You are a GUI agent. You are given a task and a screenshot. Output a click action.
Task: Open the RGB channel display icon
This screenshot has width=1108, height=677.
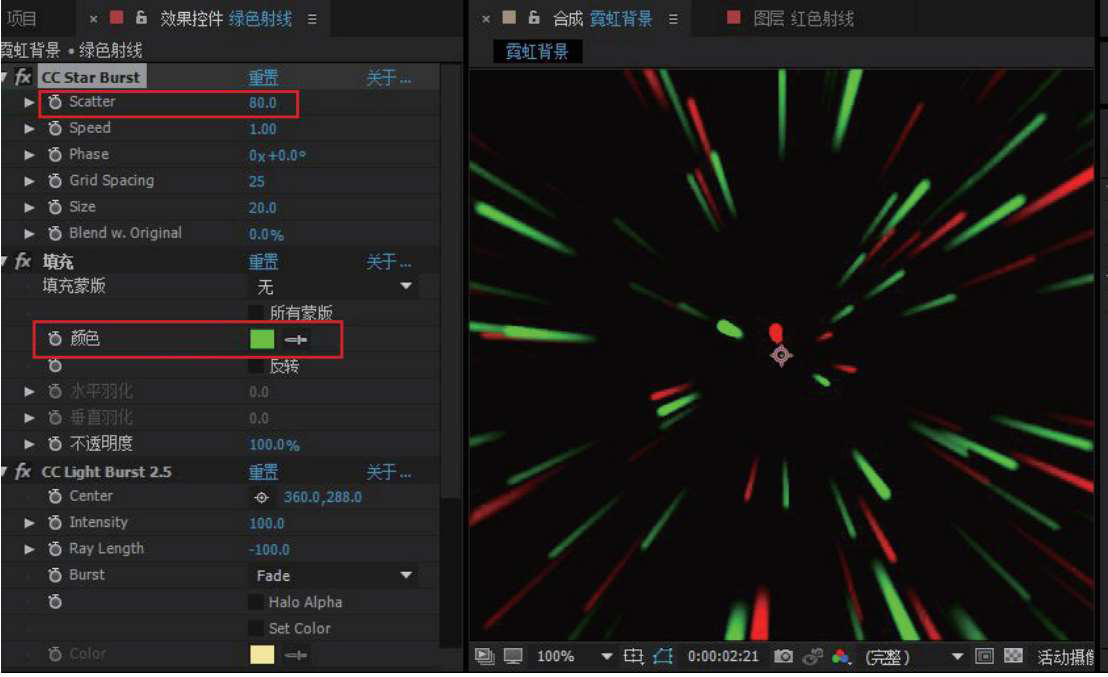point(841,657)
